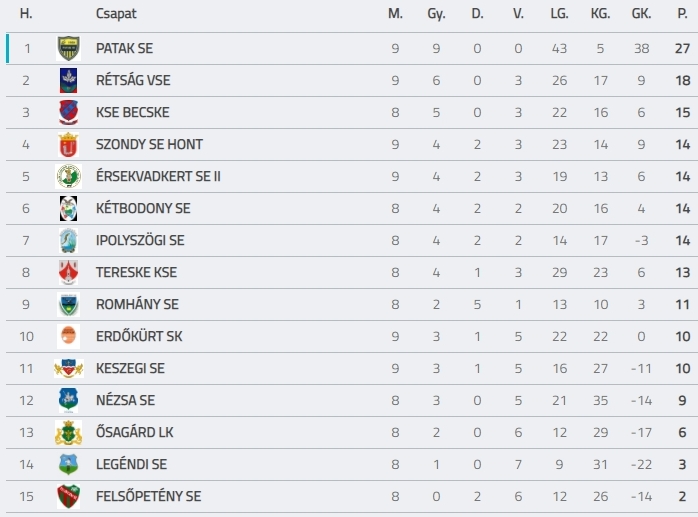Click the FELSŐPETÉNY SE striped crest
The width and height of the screenshot is (698, 517).
click(x=69, y=497)
